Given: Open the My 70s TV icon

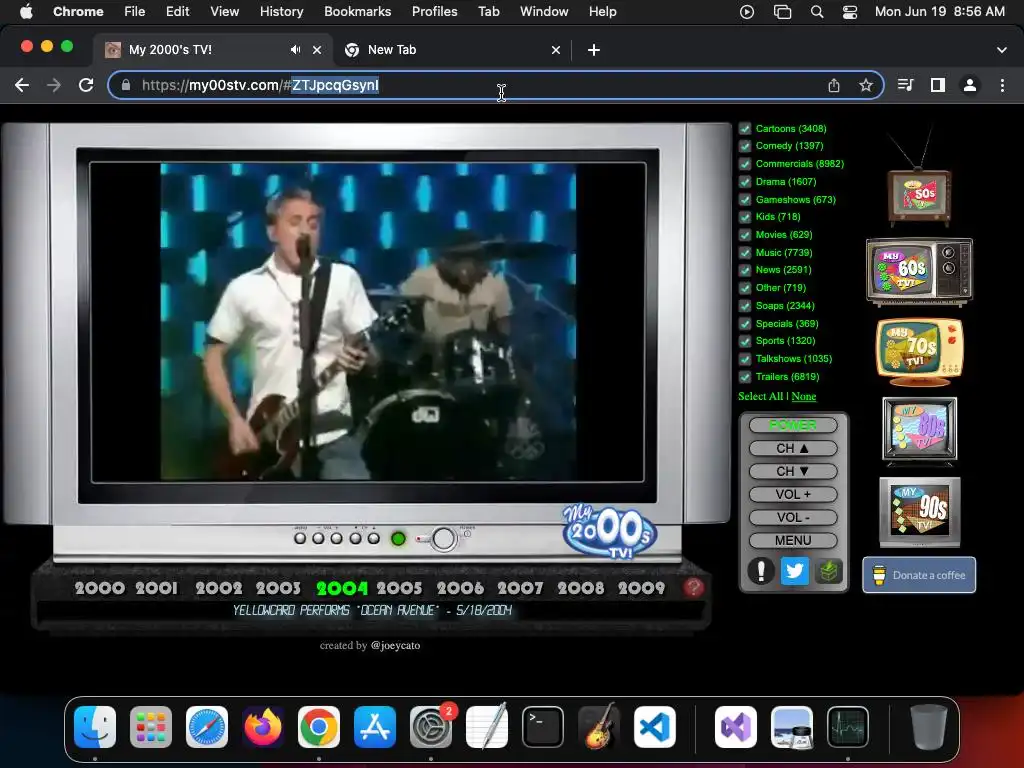Looking at the screenshot, I should pos(919,352).
